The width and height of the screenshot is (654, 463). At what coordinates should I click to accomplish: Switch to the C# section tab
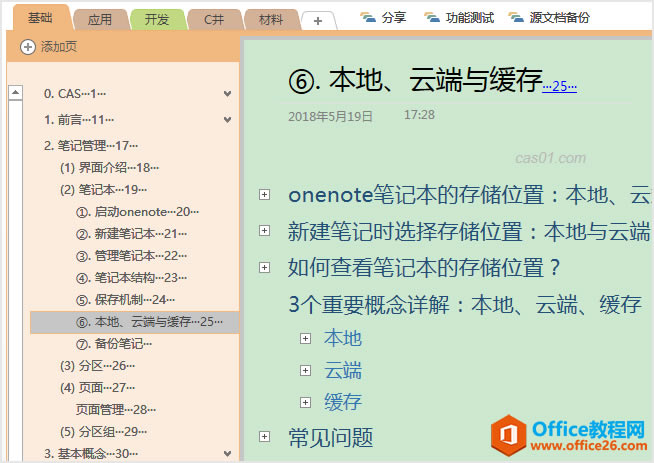[214, 20]
